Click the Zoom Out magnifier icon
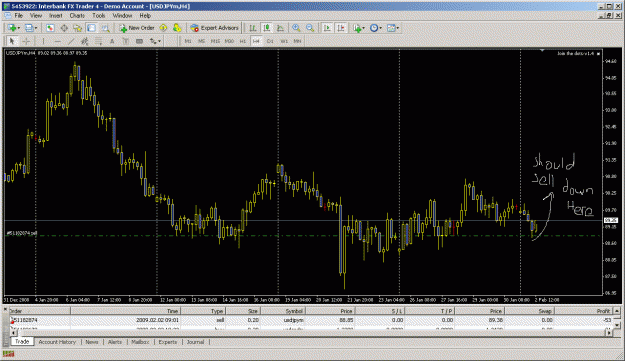Screen dimensions: 625x361 [x=310, y=28]
